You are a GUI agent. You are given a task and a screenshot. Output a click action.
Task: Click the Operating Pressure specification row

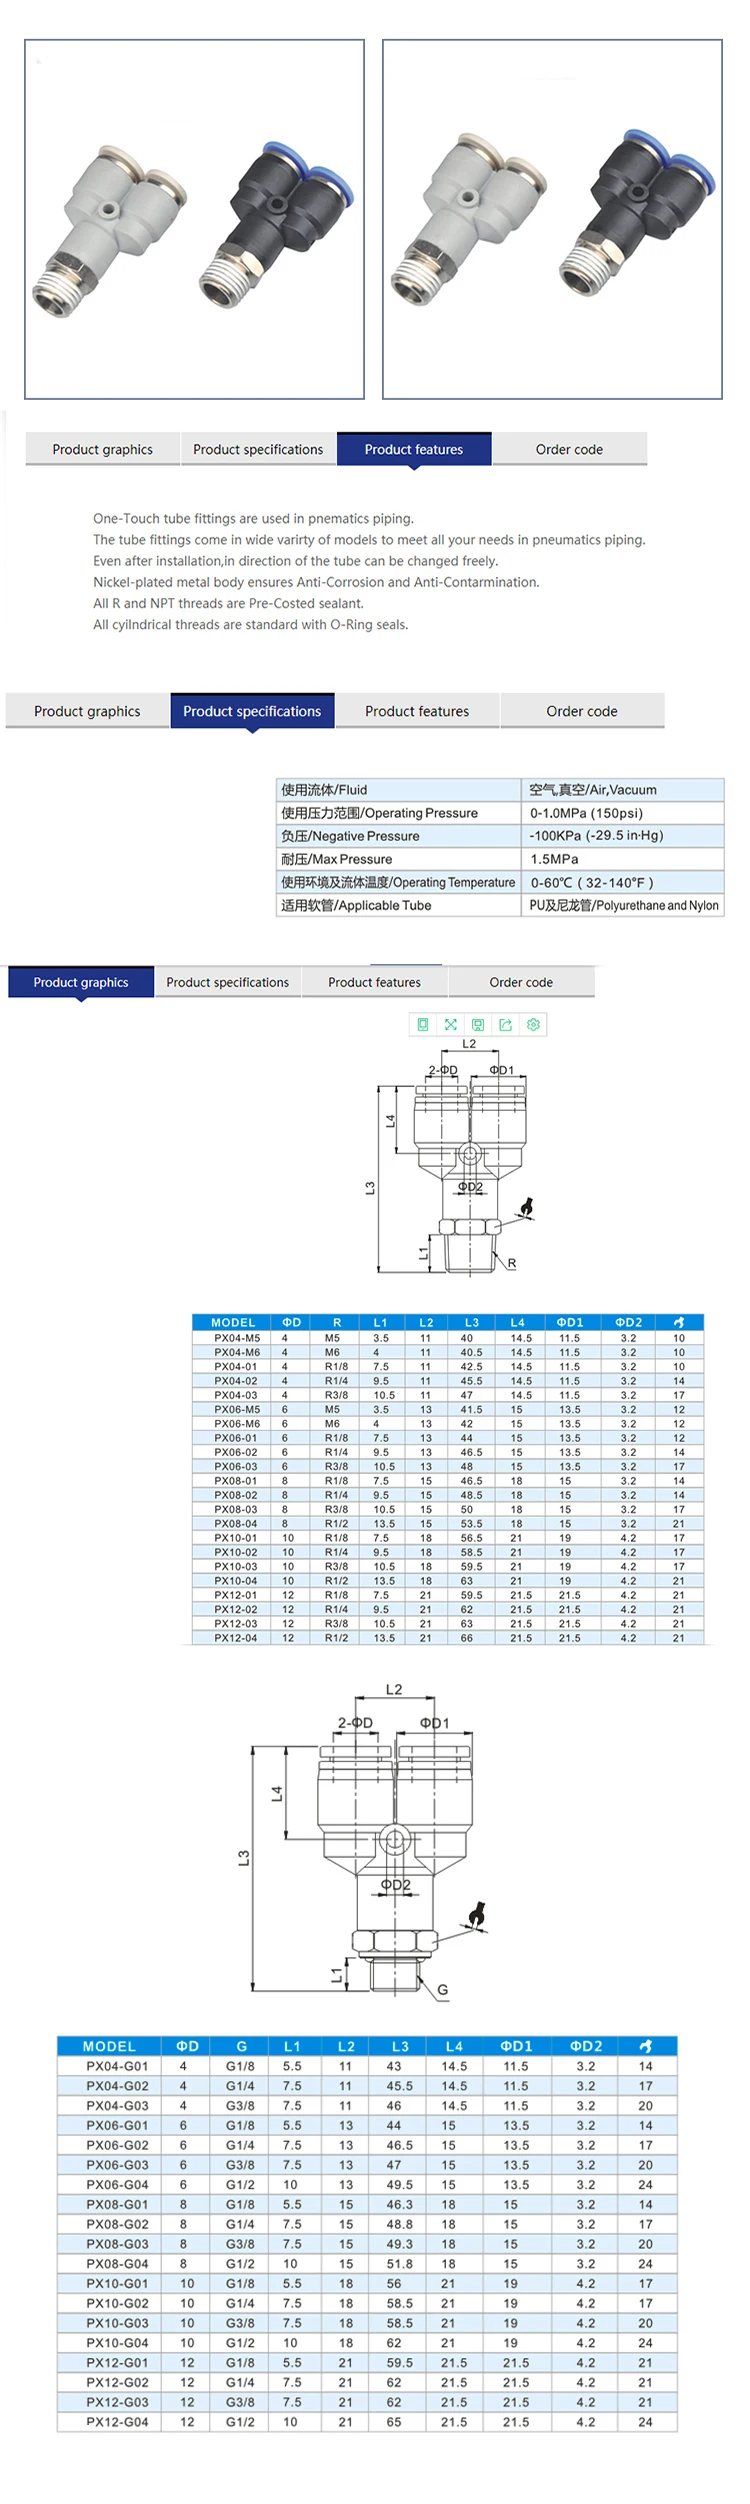(x=499, y=813)
